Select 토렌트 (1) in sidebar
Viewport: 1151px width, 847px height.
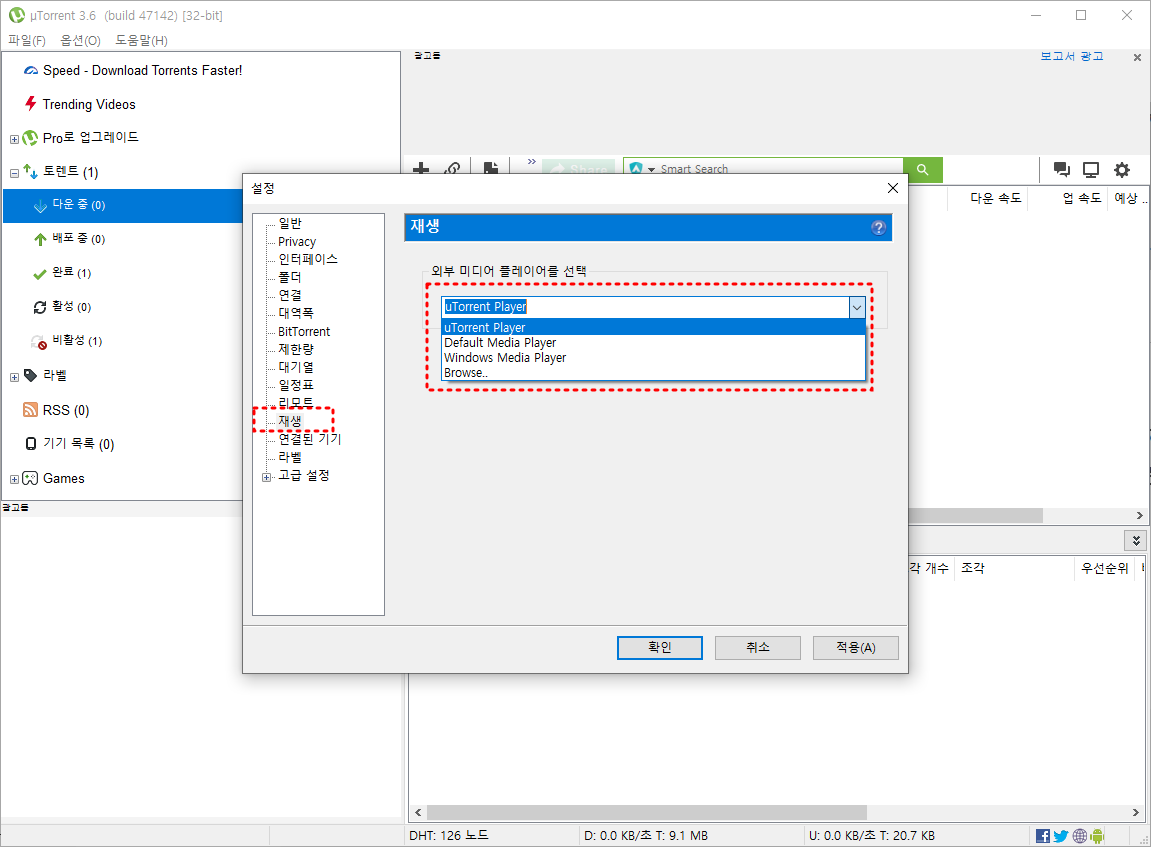pyautogui.click(x=70, y=172)
